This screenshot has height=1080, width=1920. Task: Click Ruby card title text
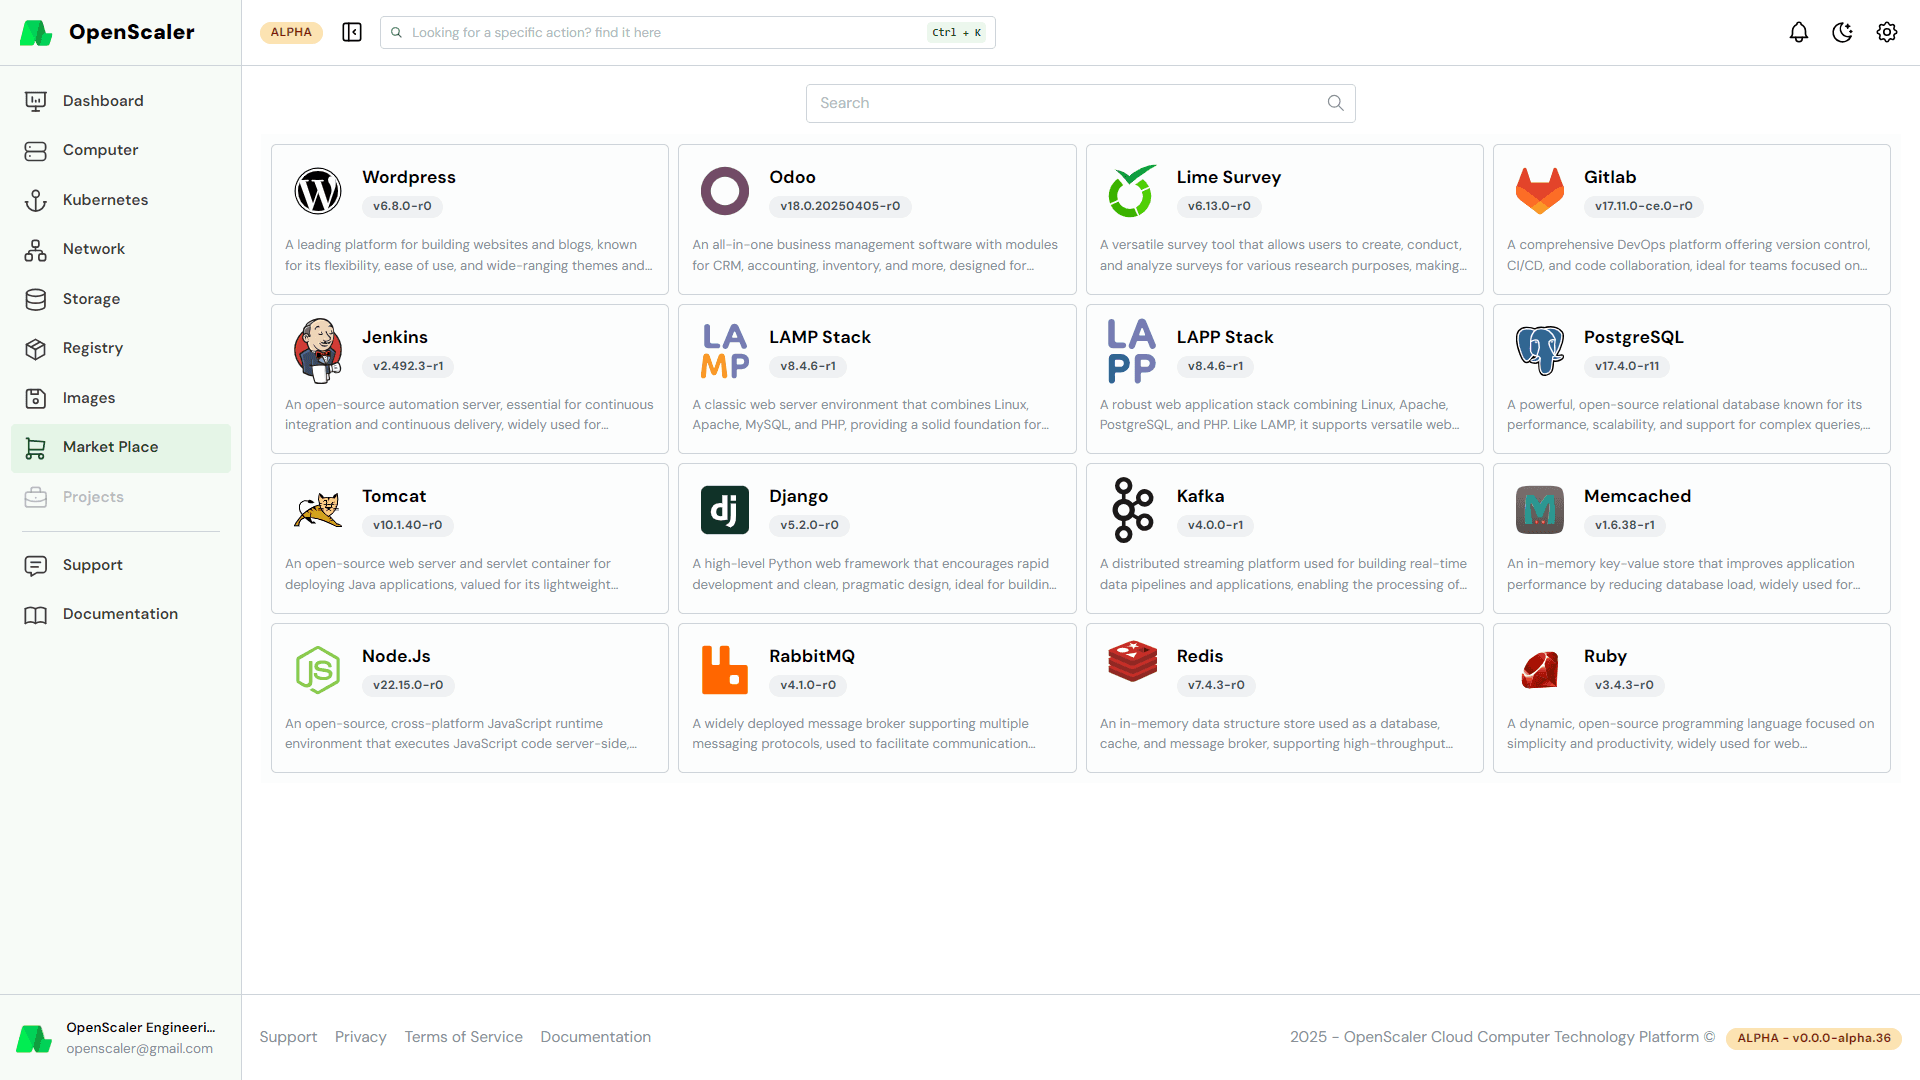point(1605,656)
